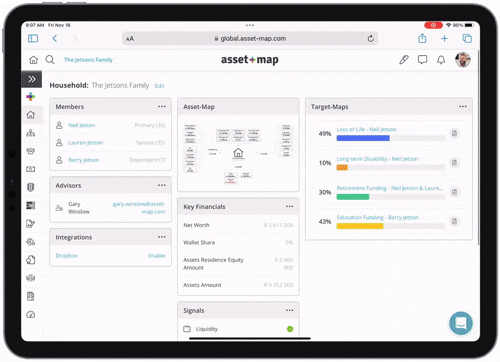Open Retirement Funding target map link

point(390,188)
